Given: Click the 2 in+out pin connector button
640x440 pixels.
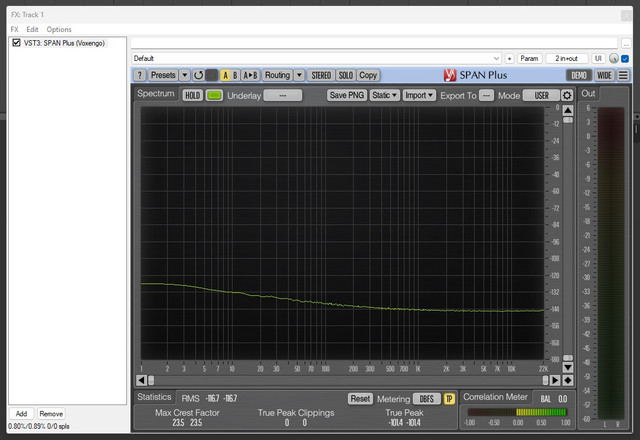Looking at the screenshot, I should pos(567,58).
